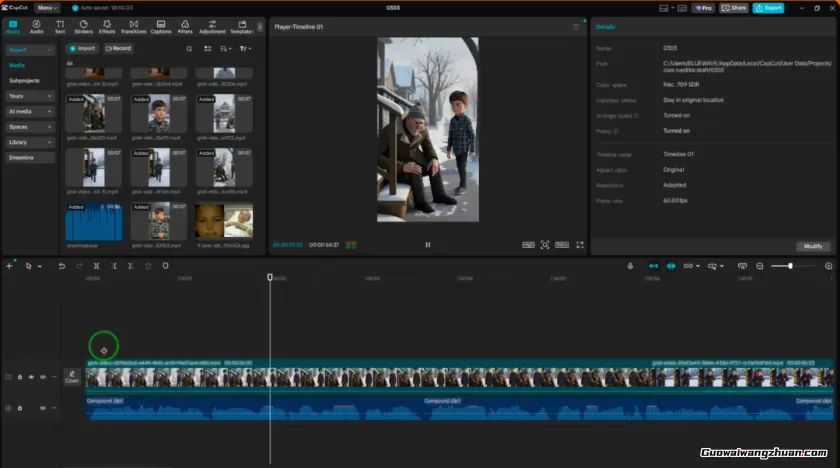Switch to the Audio tab
This screenshot has height=468, width=840.
pyautogui.click(x=37, y=26)
